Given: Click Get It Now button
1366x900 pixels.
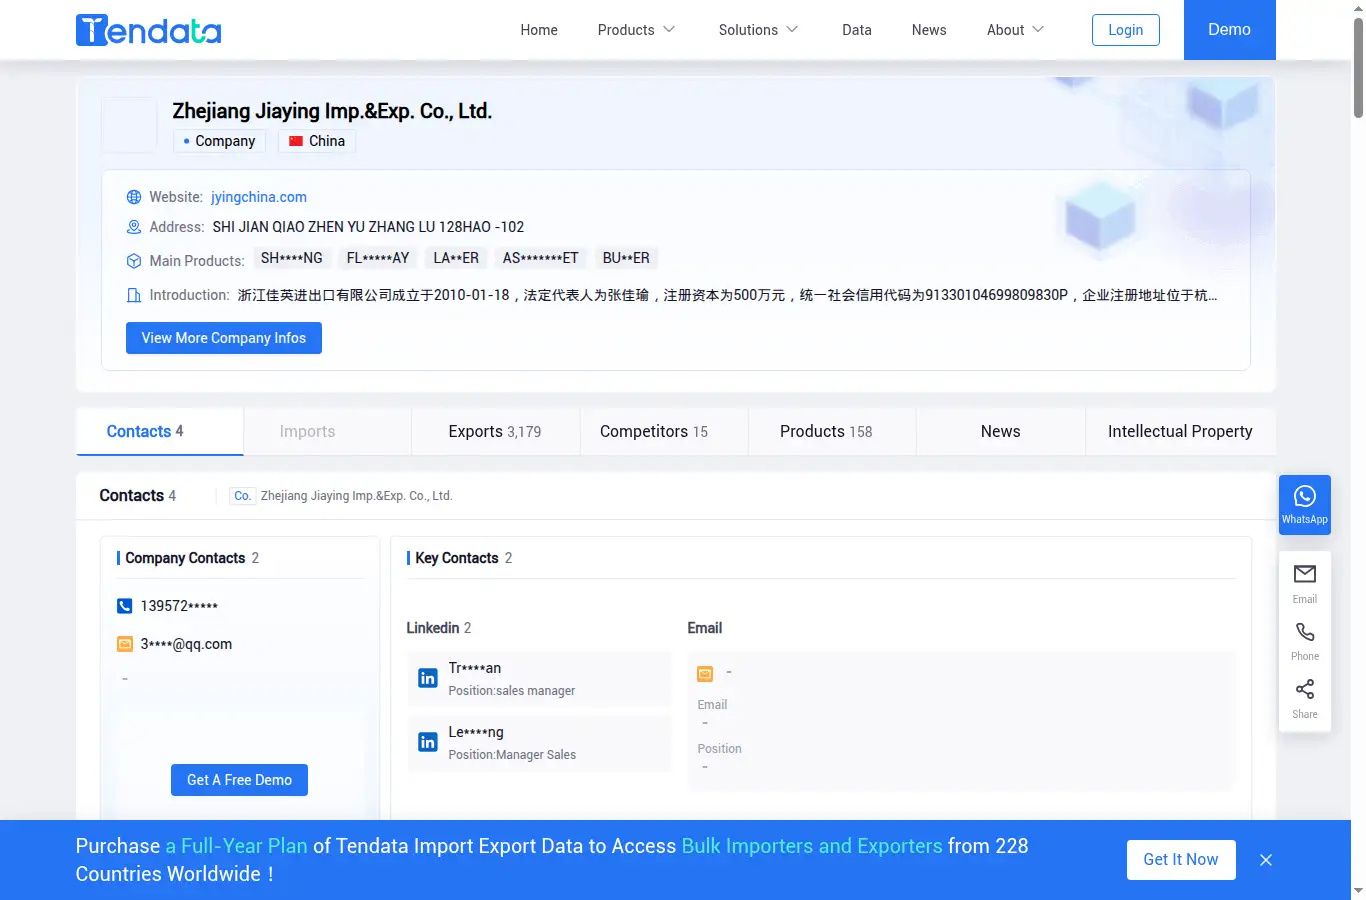Looking at the screenshot, I should click(1181, 860).
